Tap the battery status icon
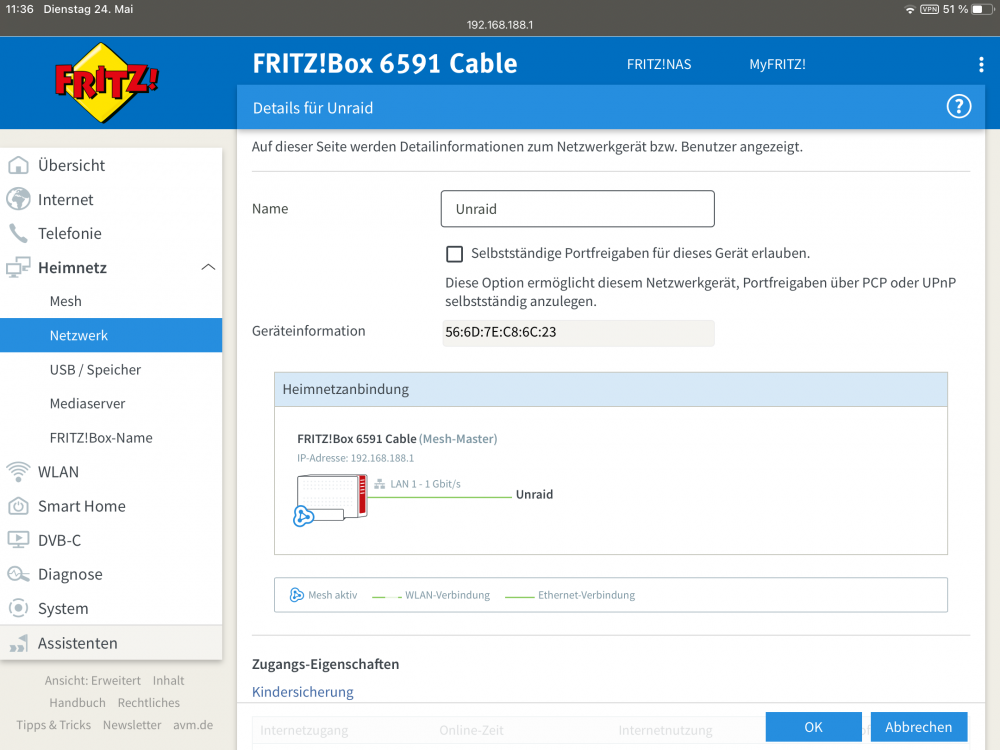Image resolution: width=1000 pixels, height=750 pixels. point(982,9)
